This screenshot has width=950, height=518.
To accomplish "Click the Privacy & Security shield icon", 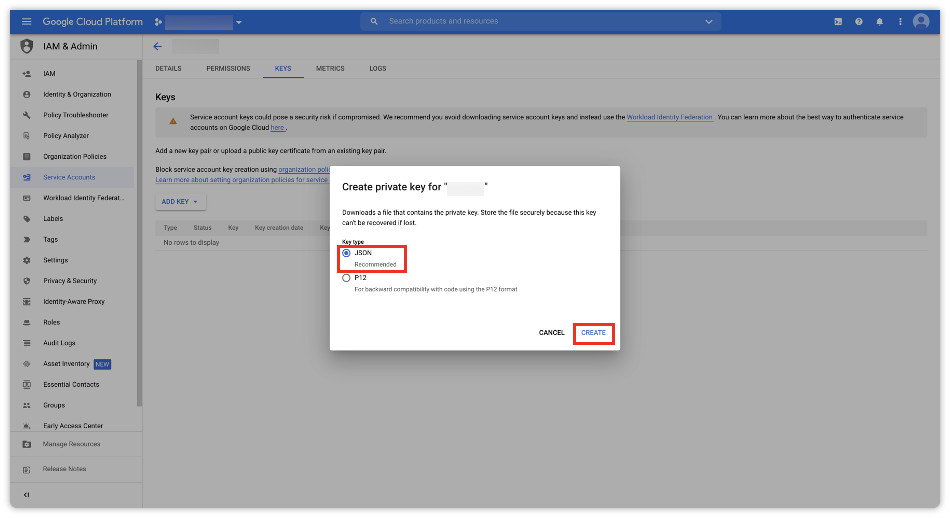I will pos(27,281).
